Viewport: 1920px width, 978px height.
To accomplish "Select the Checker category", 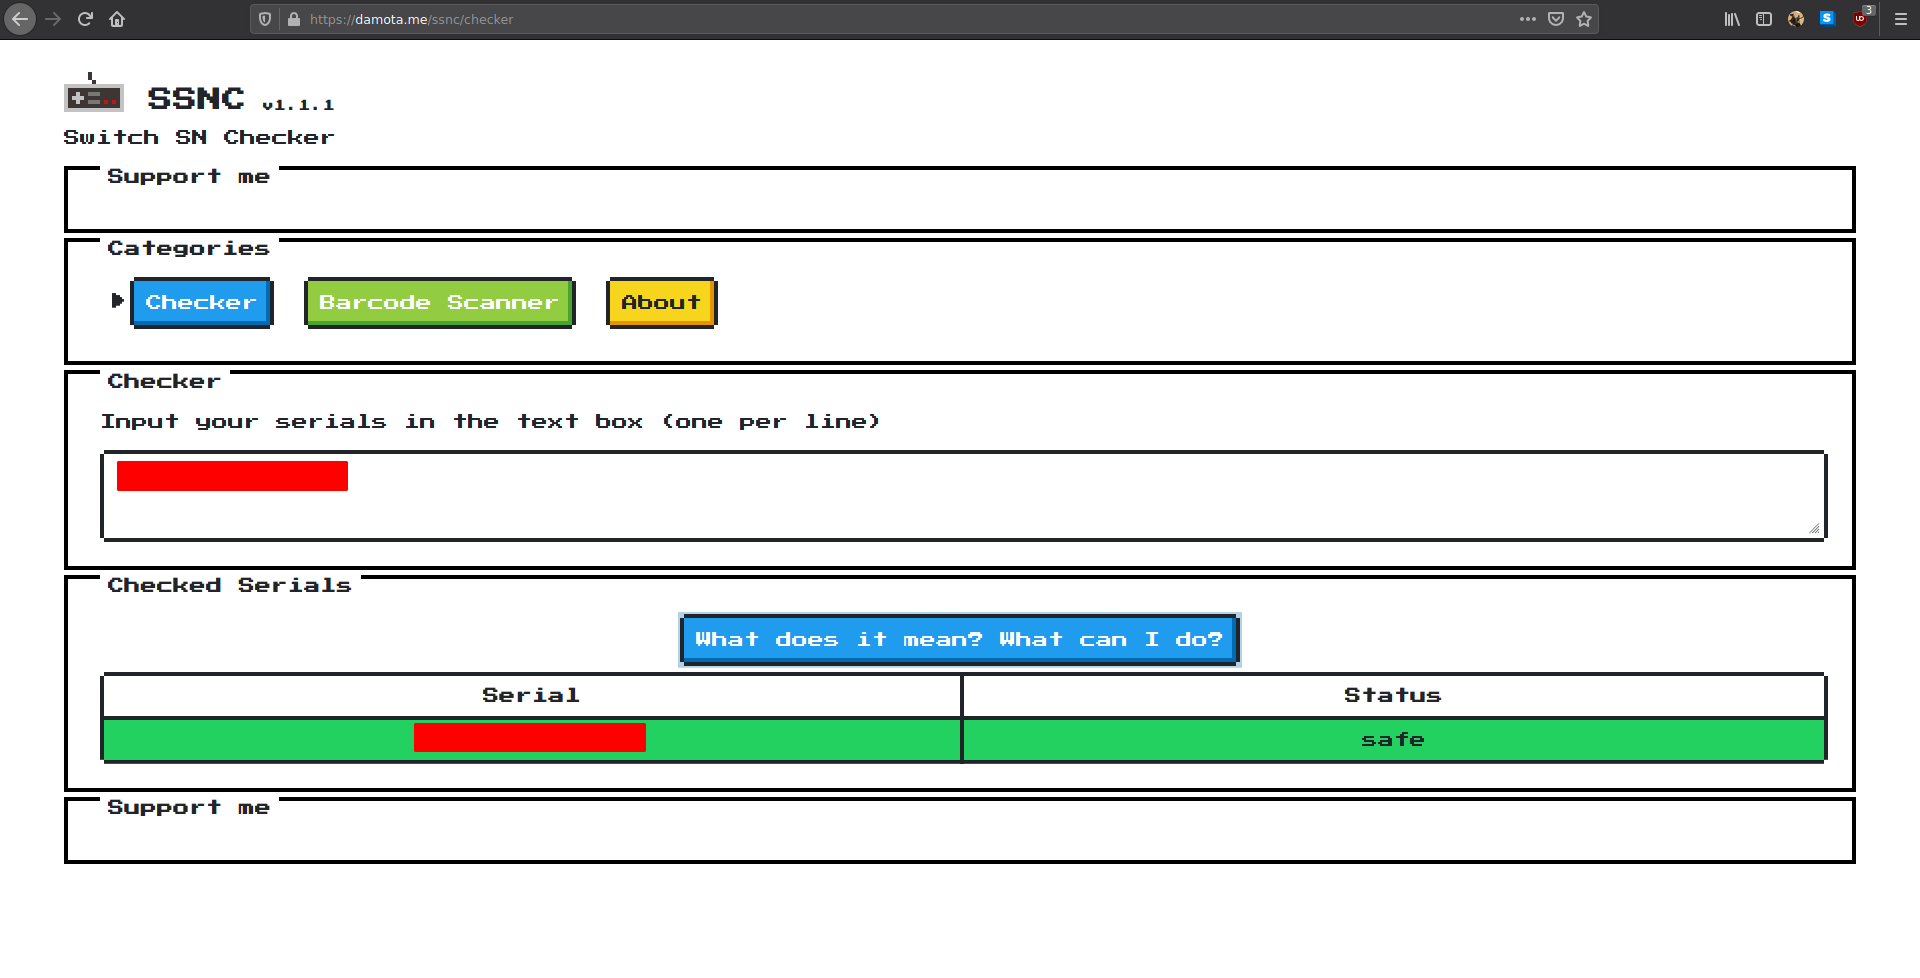I will pyautogui.click(x=201, y=302).
